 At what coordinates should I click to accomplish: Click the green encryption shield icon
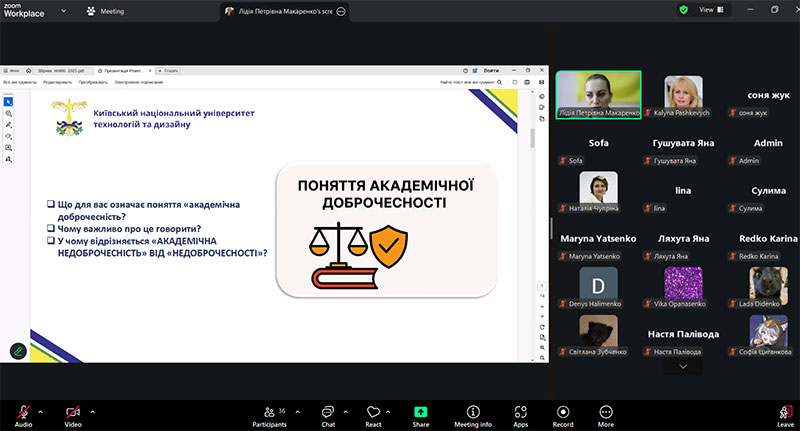[x=684, y=9]
